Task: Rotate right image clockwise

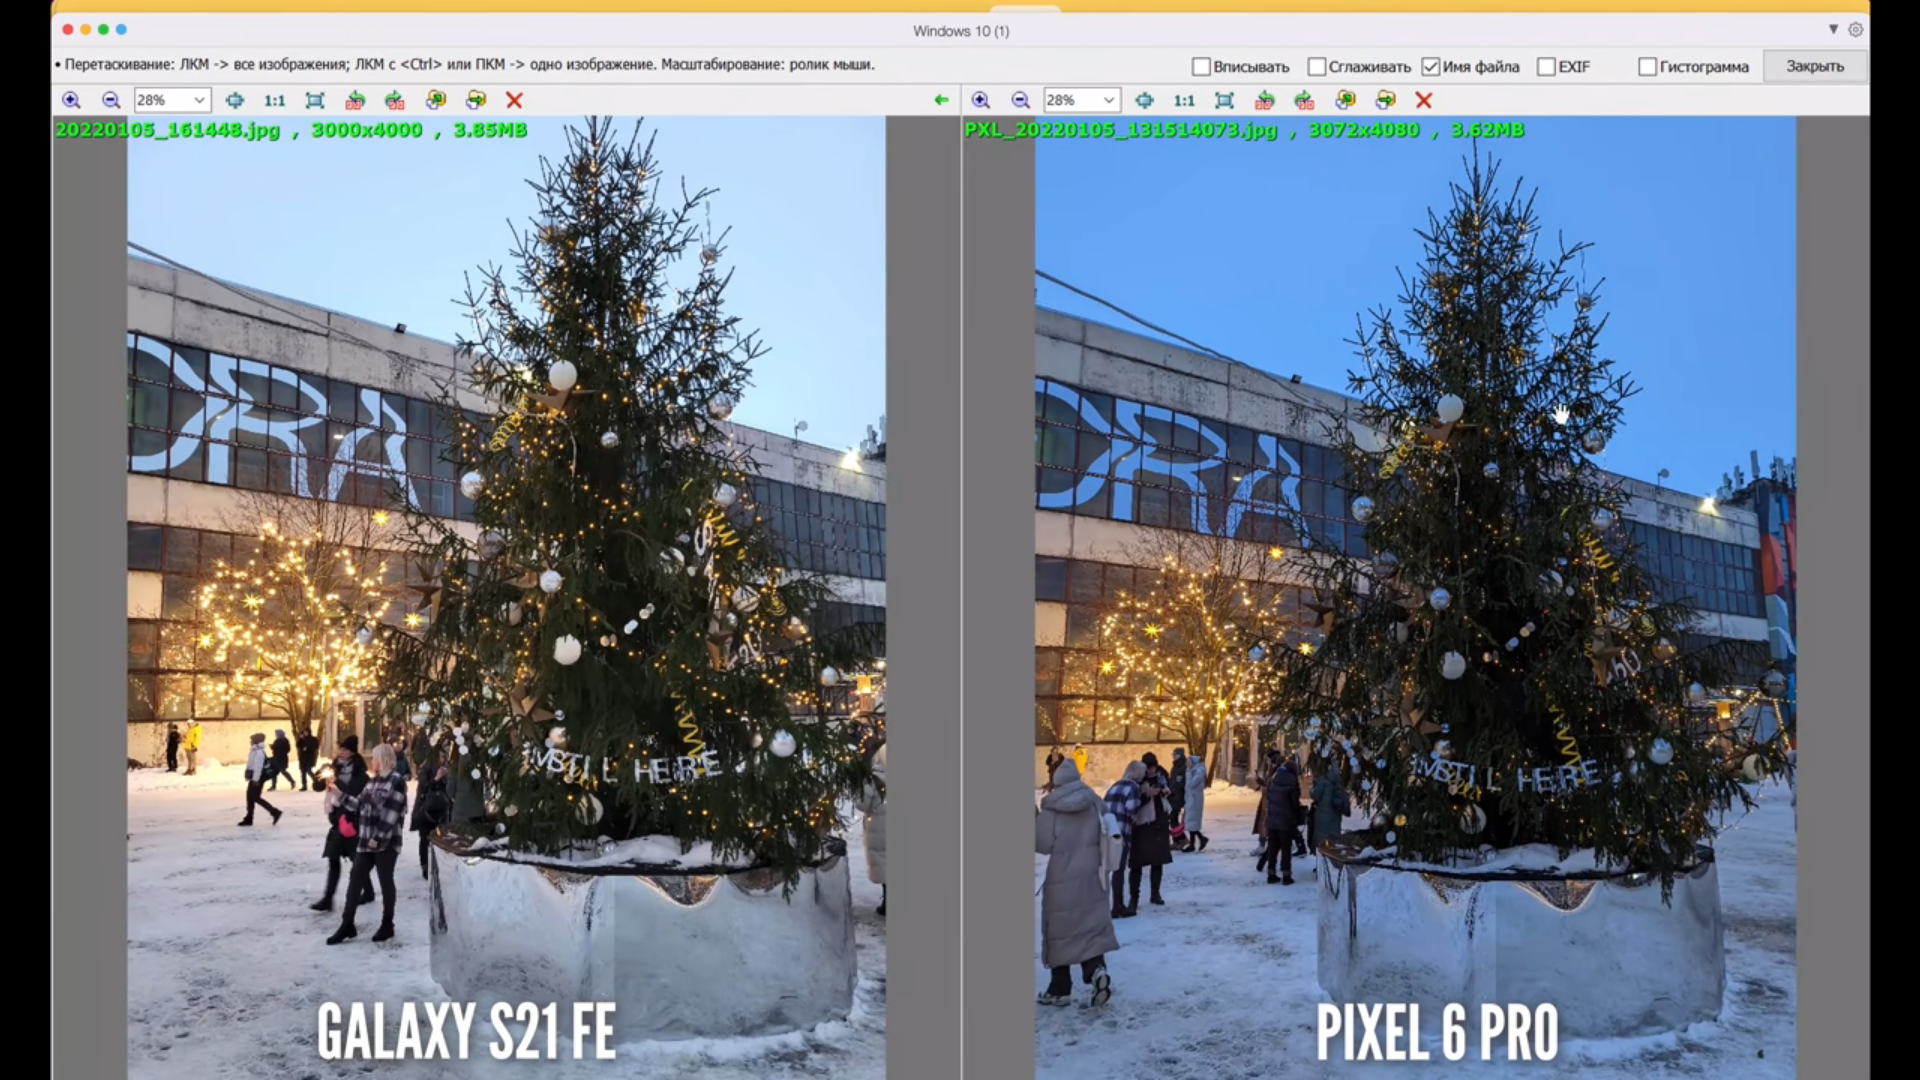Action: point(1304,100)
